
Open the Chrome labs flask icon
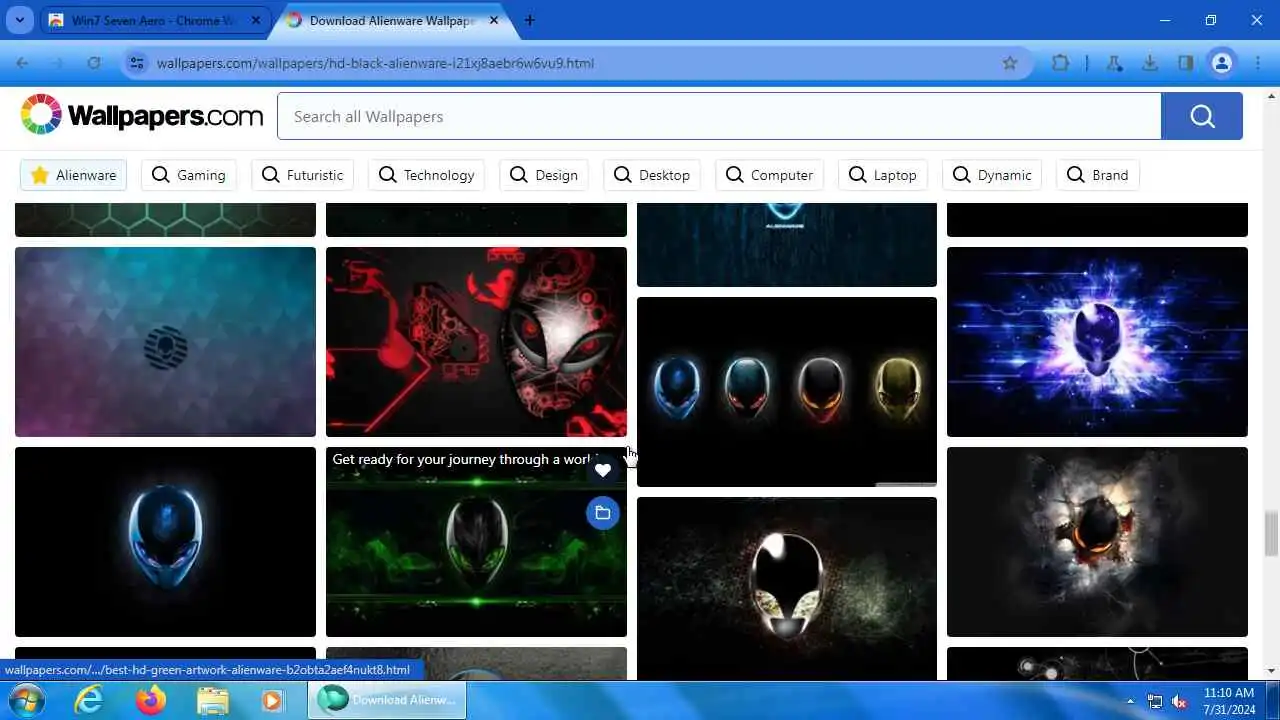coord(1114,63)
